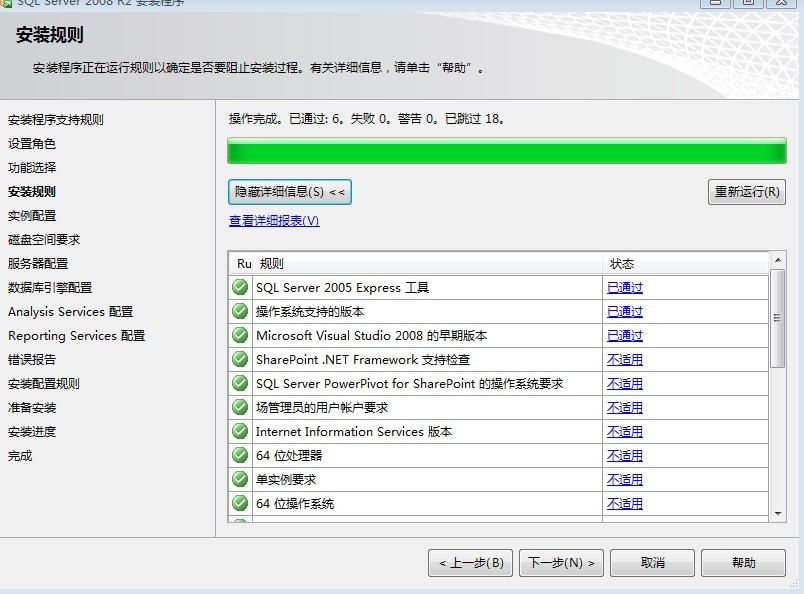Open 已通过 status for 操作系统支持的版本
This screenshot has height=594, width=804.
625,312
